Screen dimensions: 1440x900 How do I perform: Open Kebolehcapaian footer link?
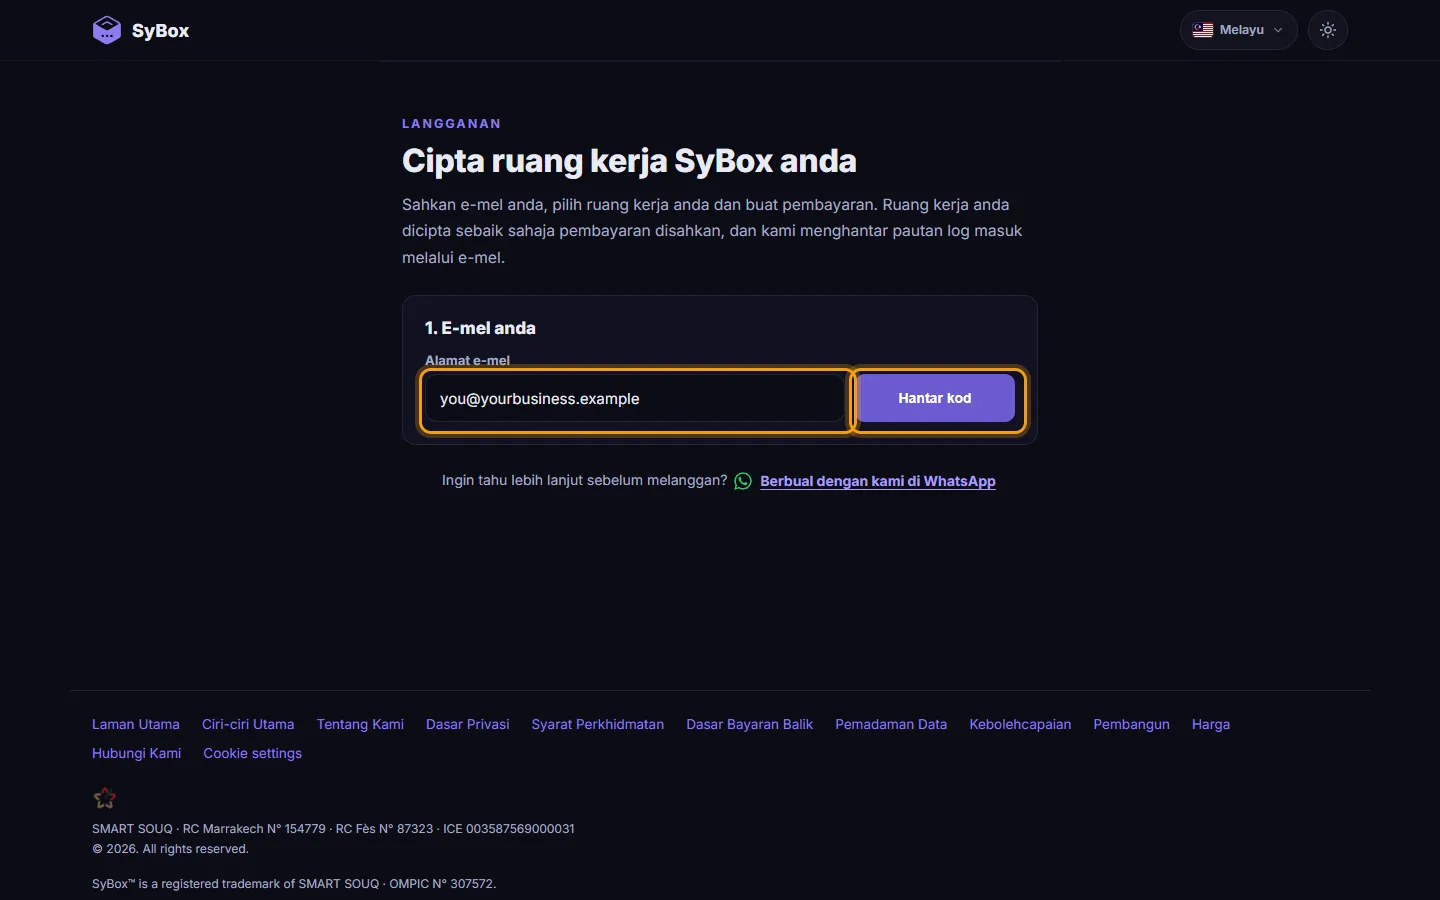pos(1020,724)
